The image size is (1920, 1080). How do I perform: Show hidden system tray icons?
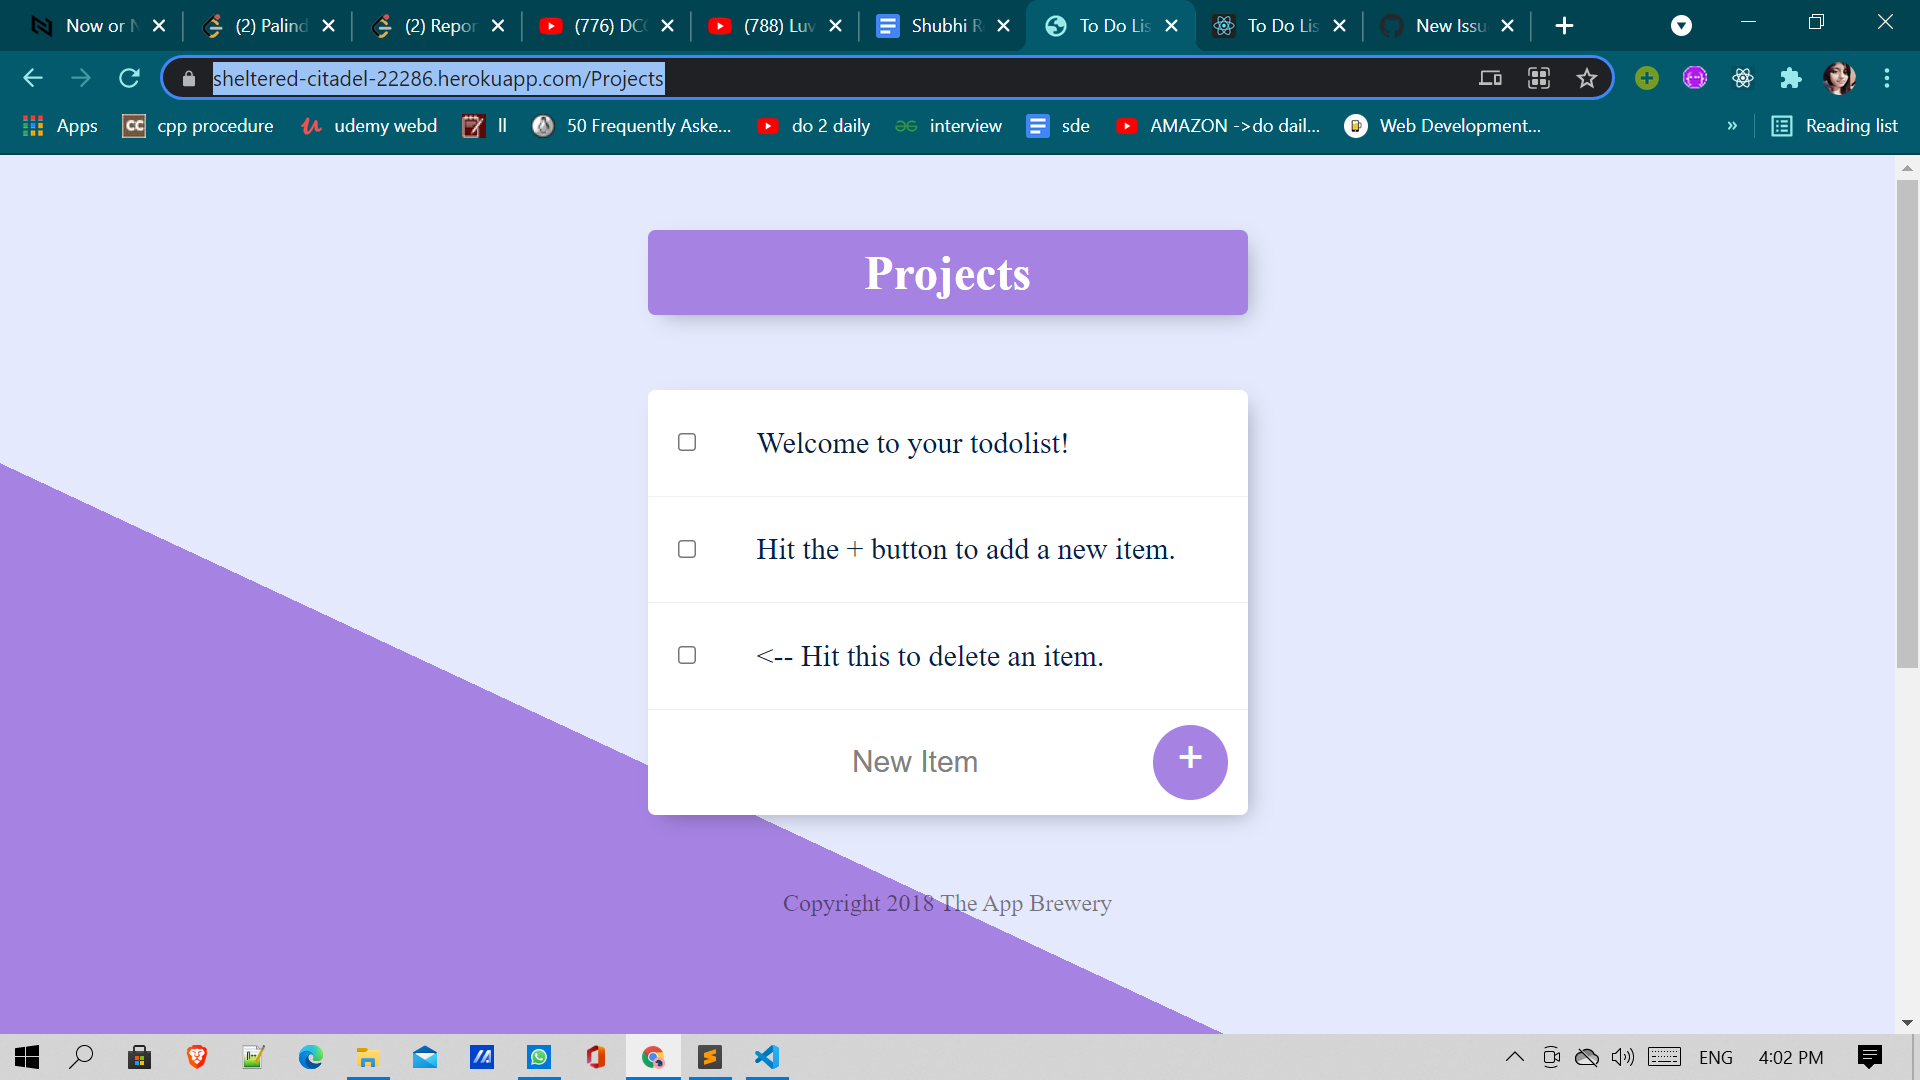tap(1515, 1057)
